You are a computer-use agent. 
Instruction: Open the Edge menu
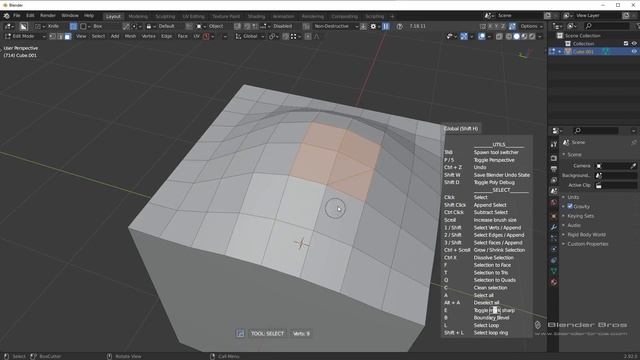coord(167,36)
